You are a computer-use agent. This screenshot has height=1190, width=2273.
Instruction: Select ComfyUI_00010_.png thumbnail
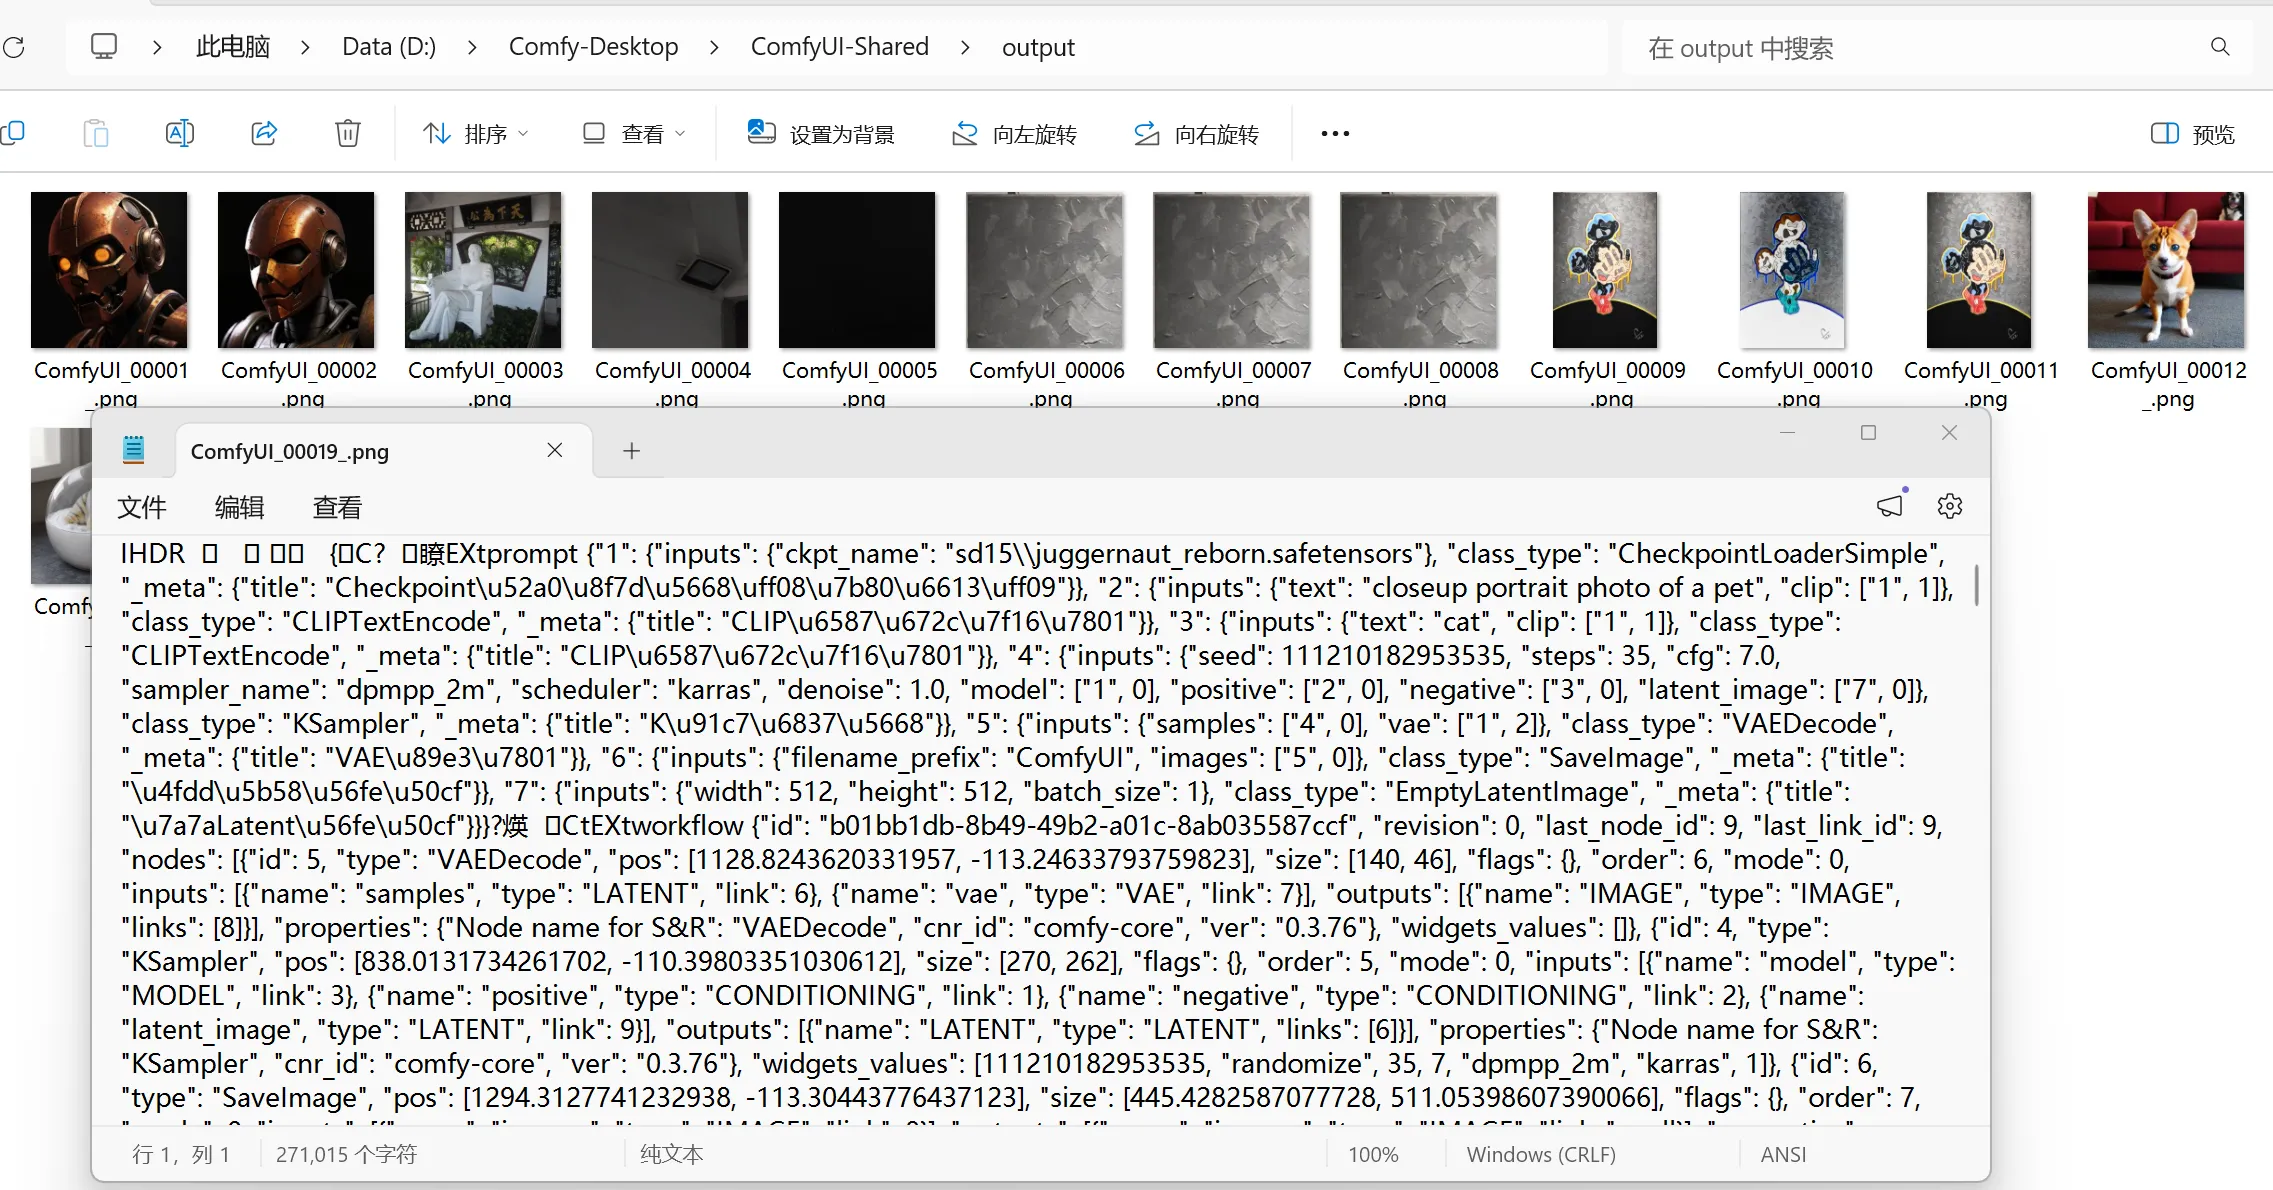[1792, 270]
